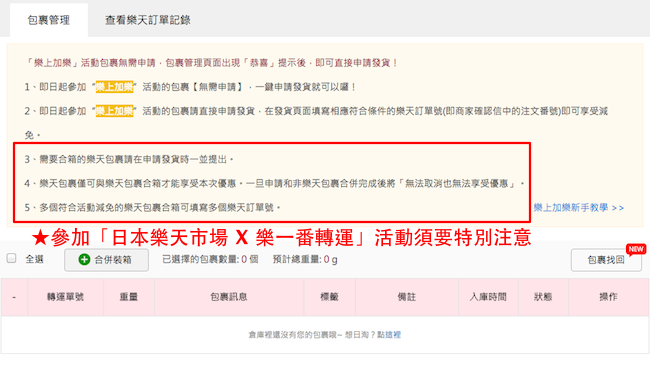The image size is (650, 376).
Task: Click the 操作 column header
Action: click(608, 297)
